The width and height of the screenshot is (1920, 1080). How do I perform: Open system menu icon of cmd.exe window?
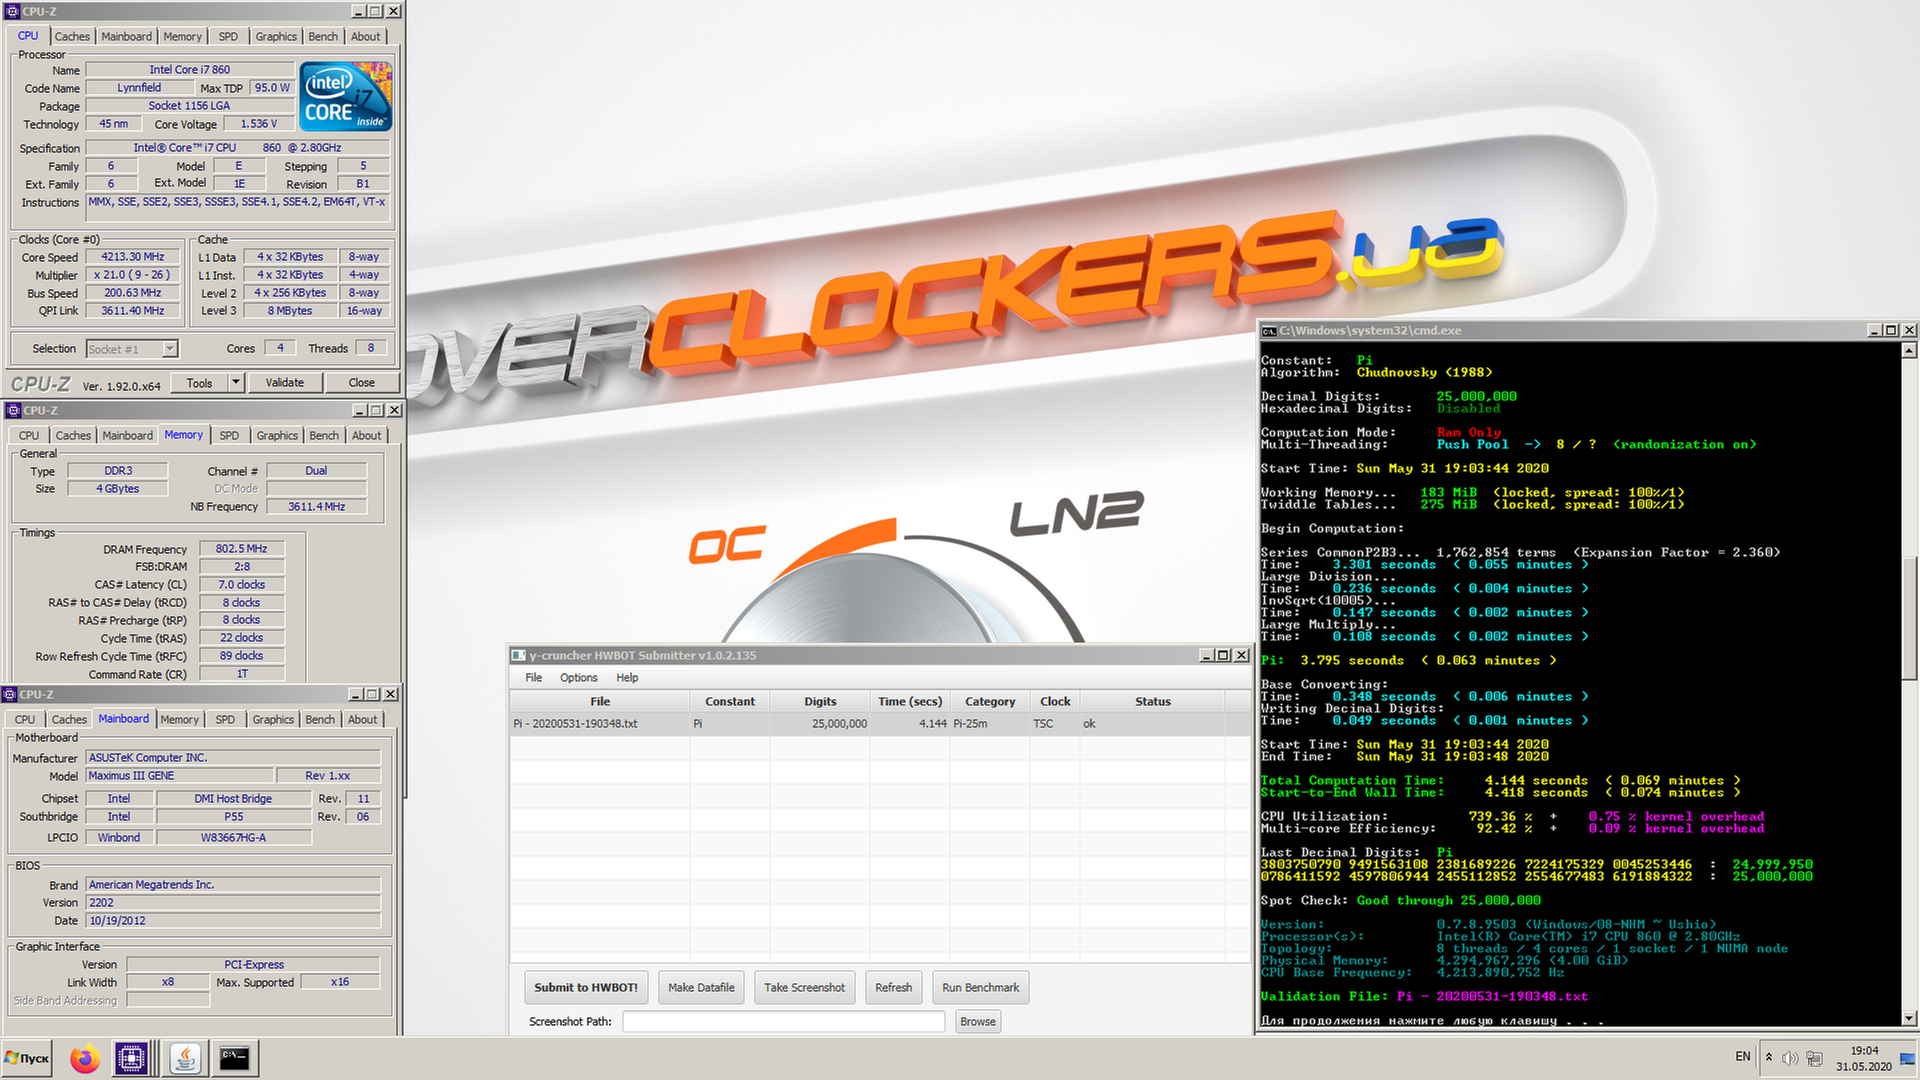[x=1268, y=330]
